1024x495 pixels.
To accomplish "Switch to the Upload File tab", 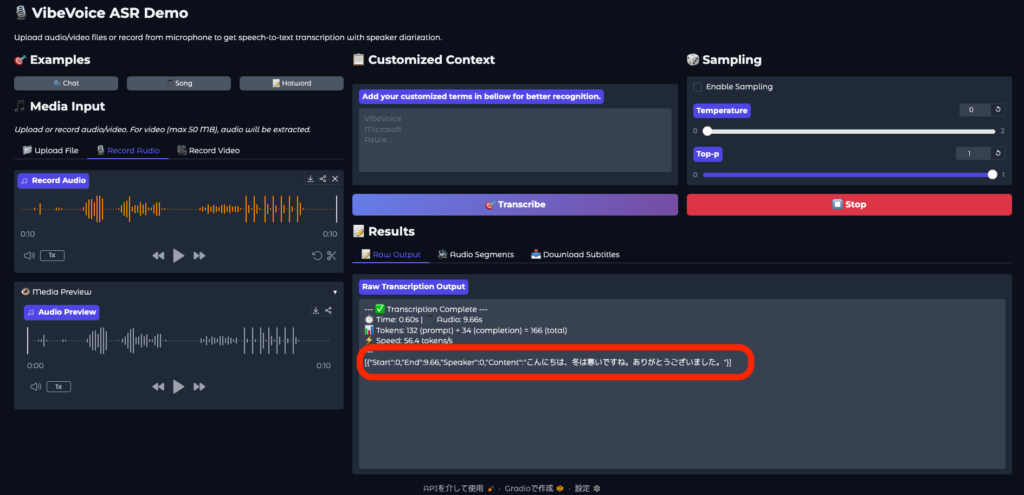I will [50, 150].
